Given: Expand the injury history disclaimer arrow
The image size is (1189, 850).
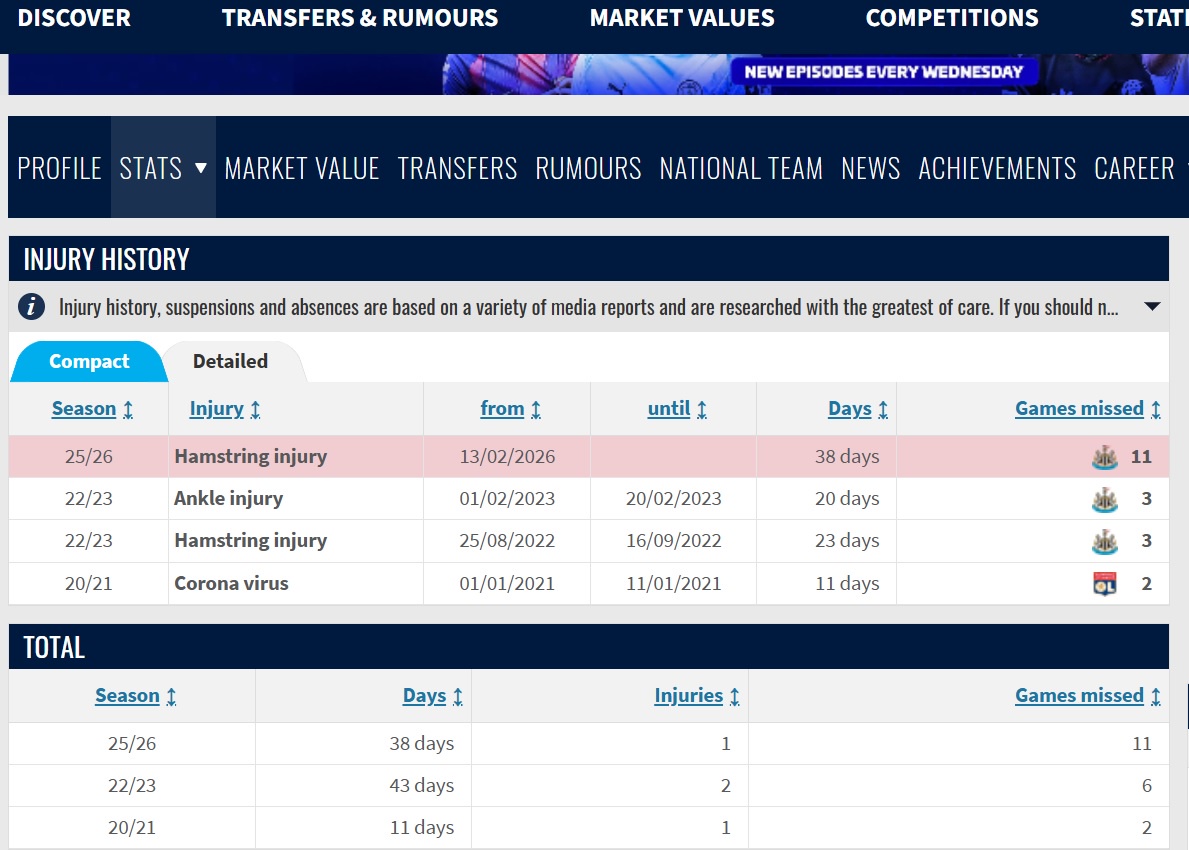Looking at the screenshot, I should 1152,307.
